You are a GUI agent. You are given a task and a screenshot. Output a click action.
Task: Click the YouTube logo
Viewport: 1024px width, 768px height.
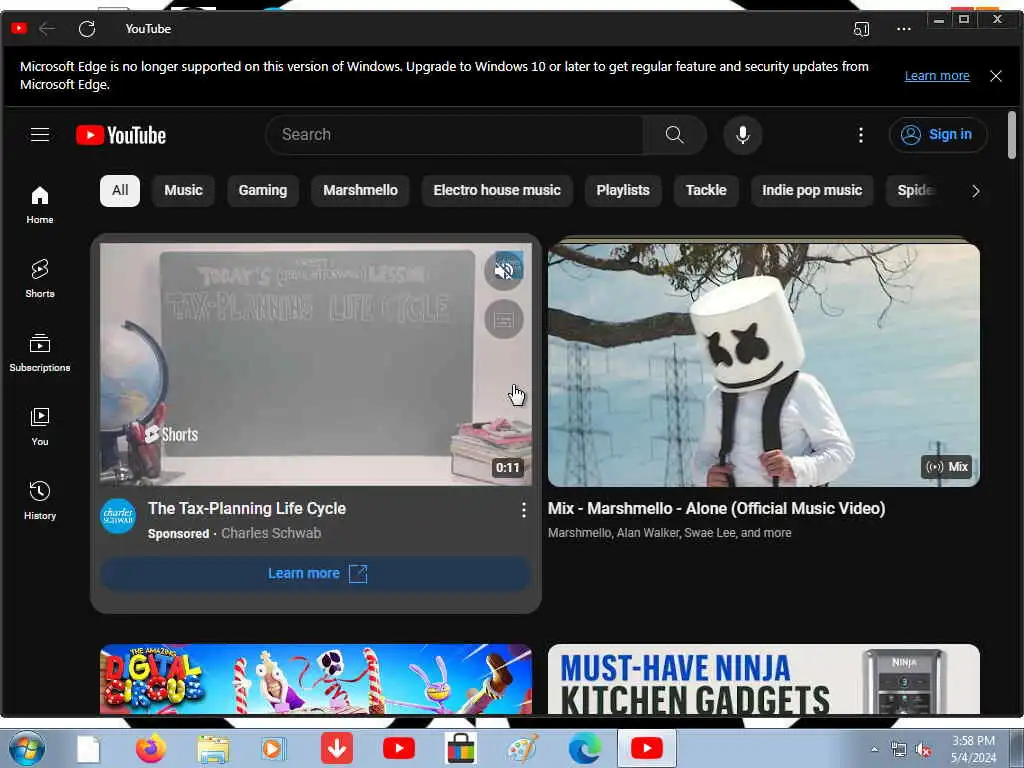point(121,135)
